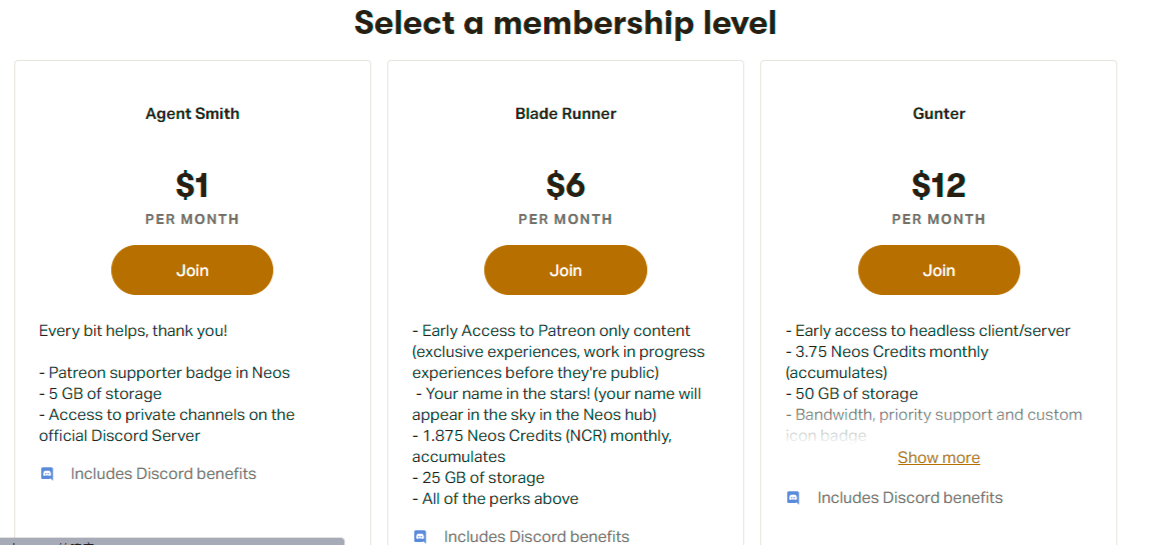This screenshot has width=1166, height=545.
Task: Click the '25 GB of storage' perk line
Action: tap(478, 478)
